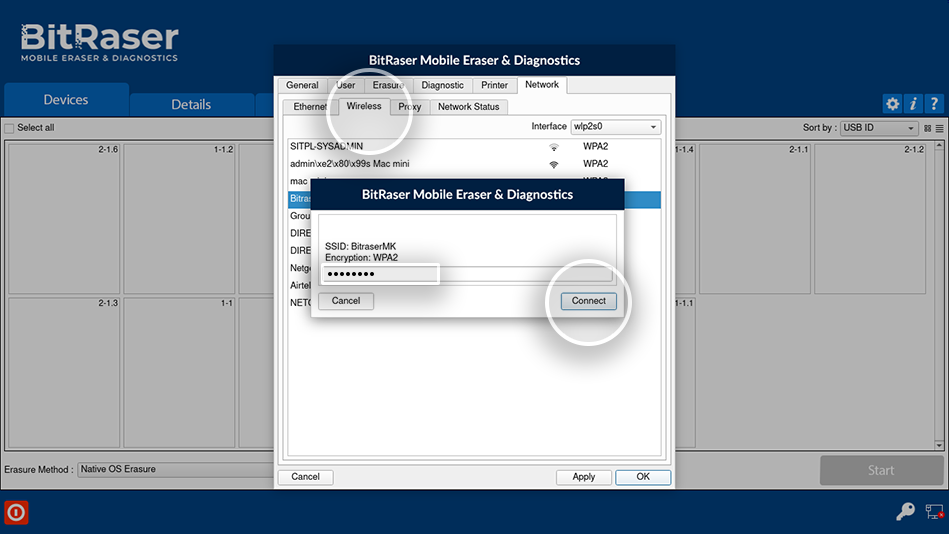The height and width of the screenshot is (534, 949).
Task: Switch to the User settings tab
Action: click(x=346, y=85)
